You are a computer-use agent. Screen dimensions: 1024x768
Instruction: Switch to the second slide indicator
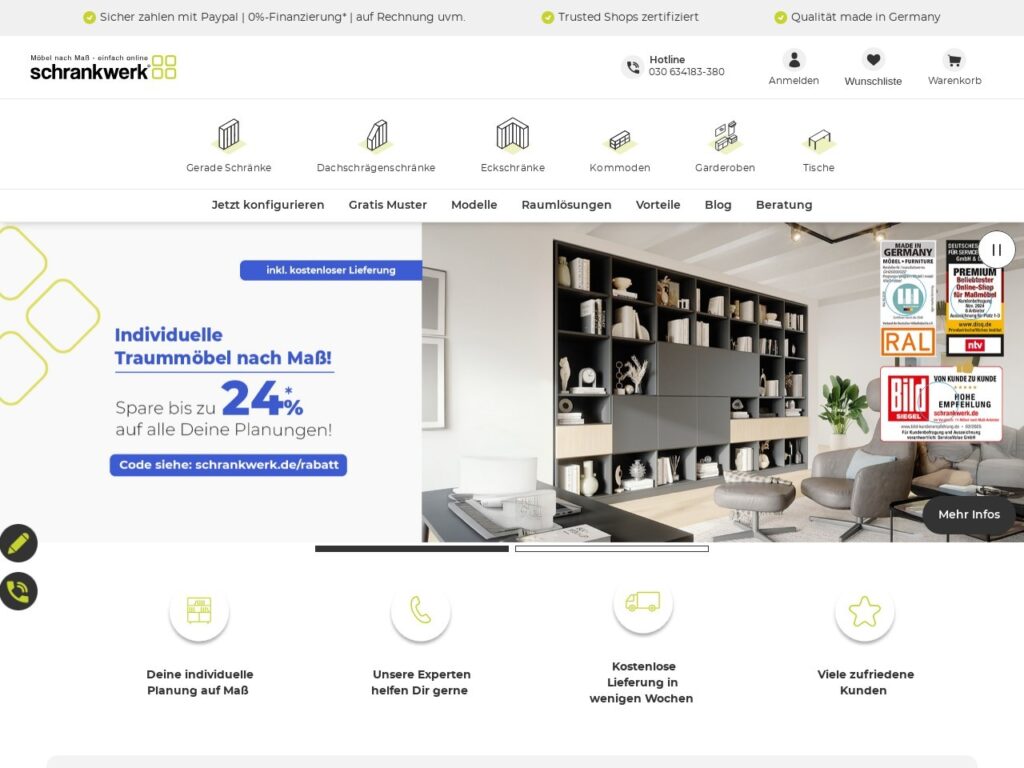tap(611, 548)
